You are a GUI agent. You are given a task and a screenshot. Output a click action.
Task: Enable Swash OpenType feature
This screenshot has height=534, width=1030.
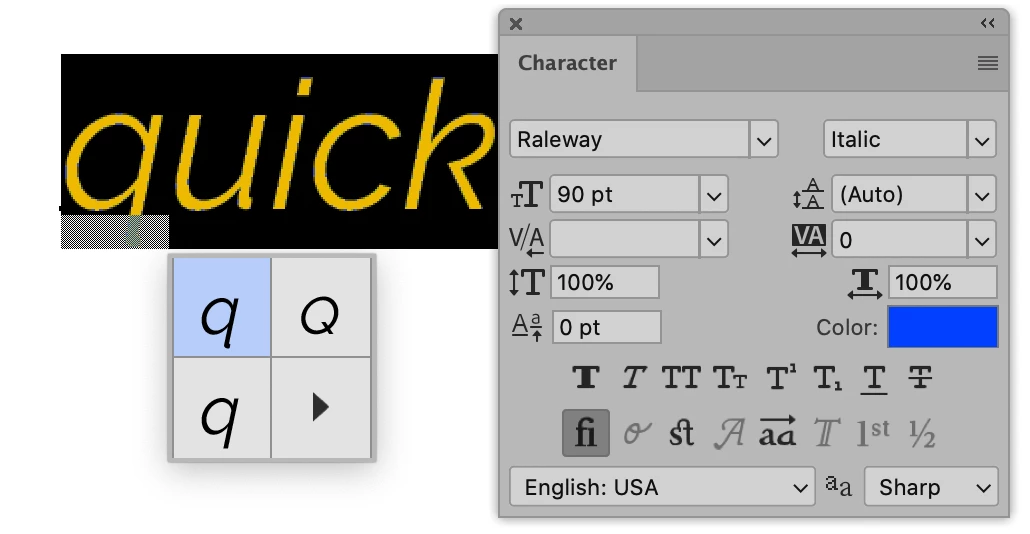point(729,434)
